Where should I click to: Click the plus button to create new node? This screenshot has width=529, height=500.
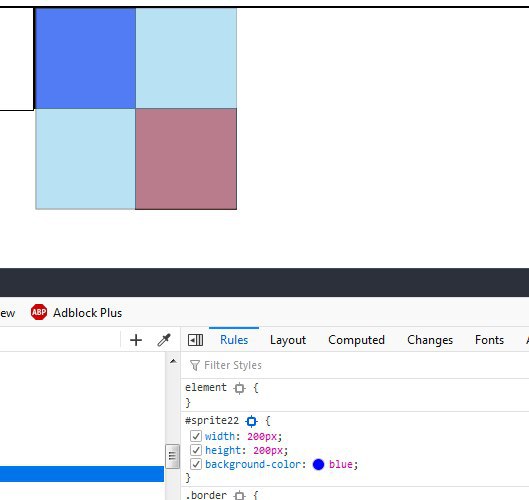tap(136, 340)
